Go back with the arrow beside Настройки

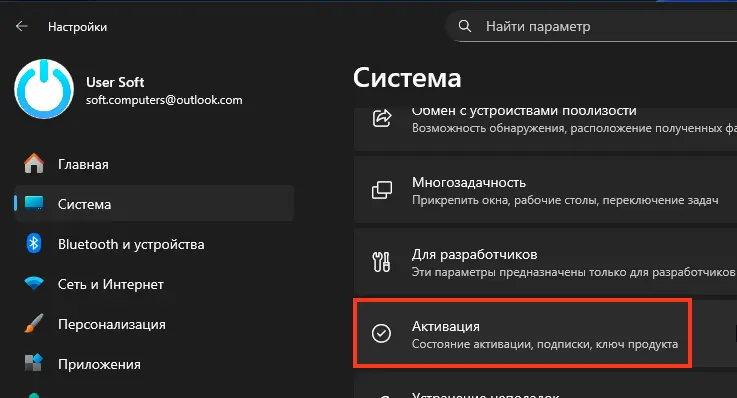[22, 26]
